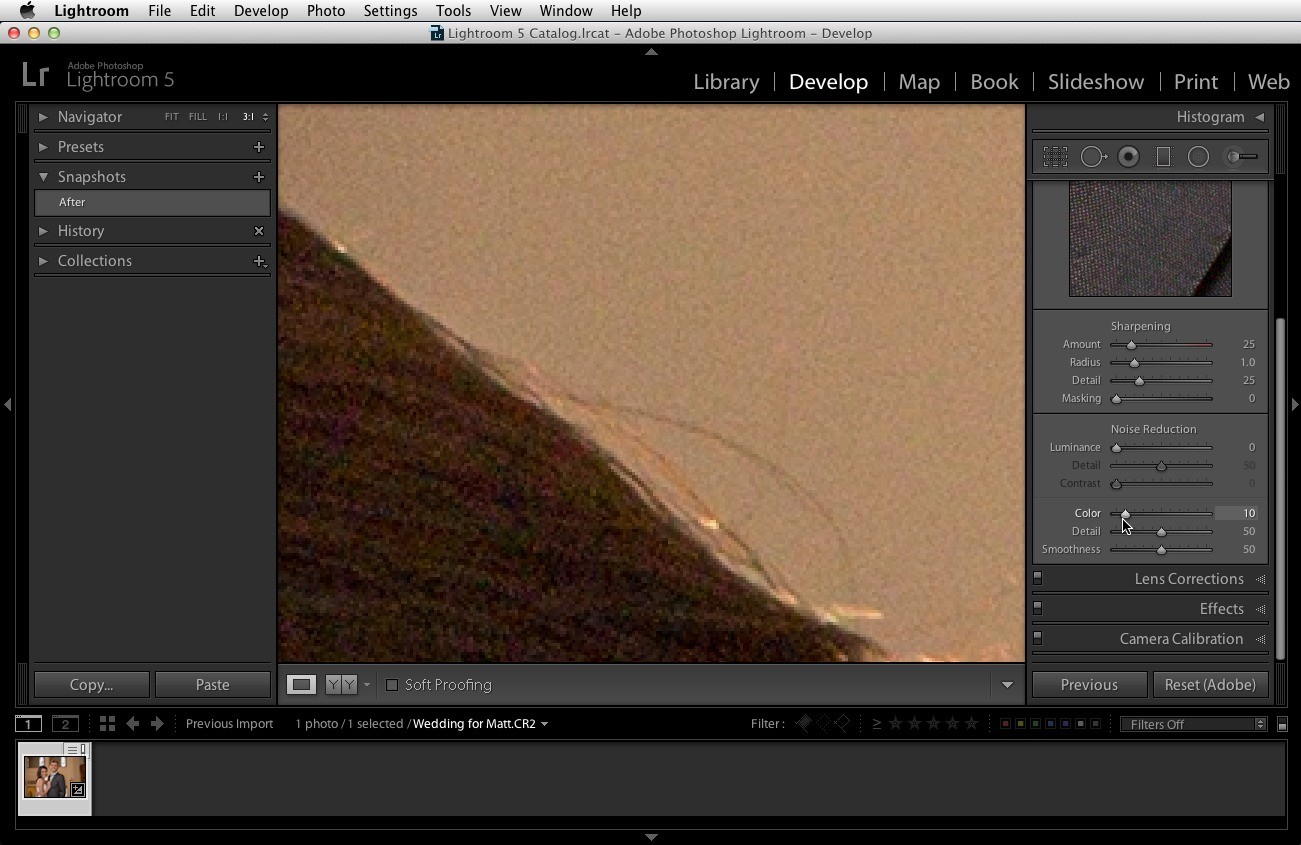Select the Red Eye Correction tool
This screenshot has width=1301, height=845.
(x=1129, y=157)
